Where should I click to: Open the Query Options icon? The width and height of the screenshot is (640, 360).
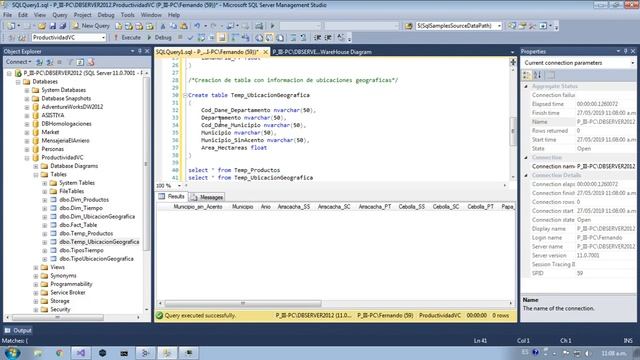[211, 38]
